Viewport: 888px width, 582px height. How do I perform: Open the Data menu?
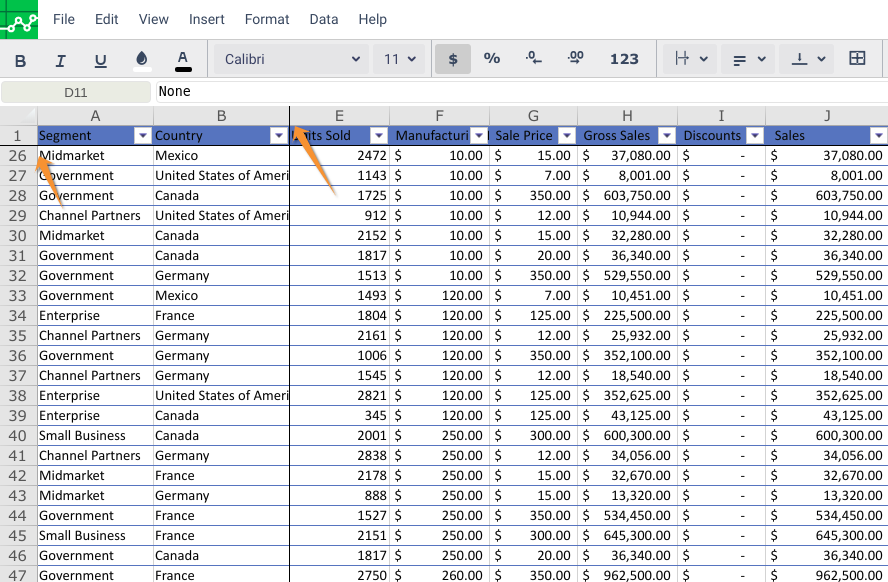[324, 19]
